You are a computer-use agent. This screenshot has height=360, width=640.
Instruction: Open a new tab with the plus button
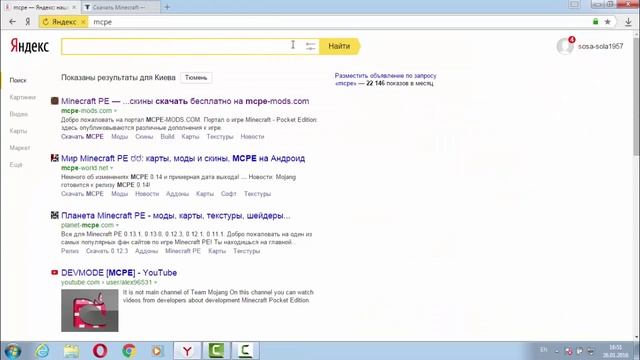pyautogui.click(x=167, y=7)
